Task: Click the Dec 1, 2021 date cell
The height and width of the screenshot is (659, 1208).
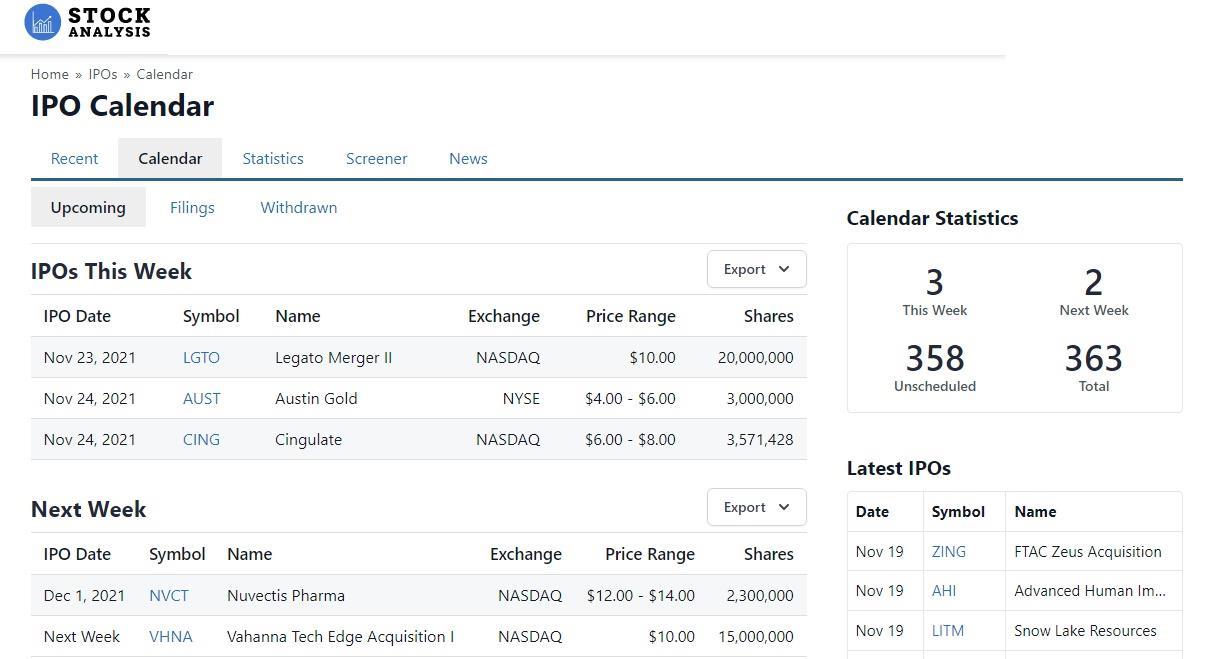Action: (84, 595)
